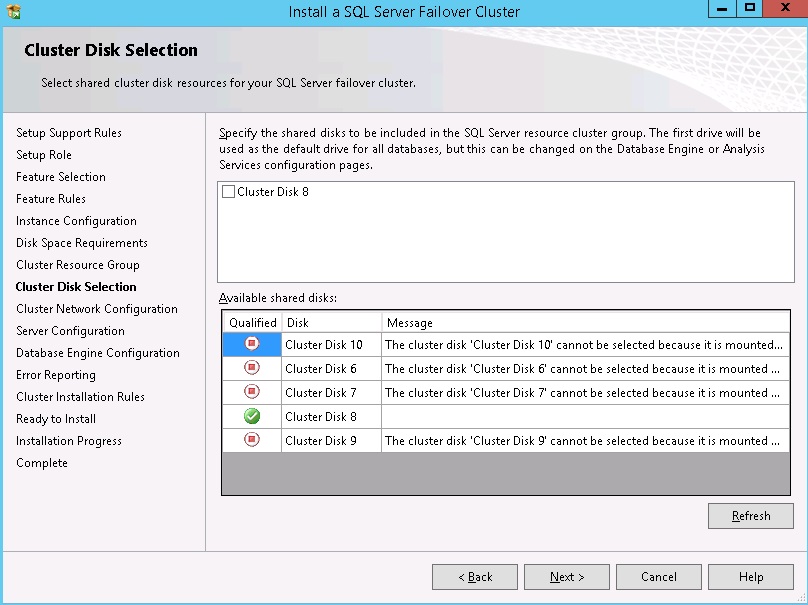Click the red not-qualified icon for Cluster Disk 9
Screen dimensions: 808x605
pyautogui.click(x=252, y=440)
